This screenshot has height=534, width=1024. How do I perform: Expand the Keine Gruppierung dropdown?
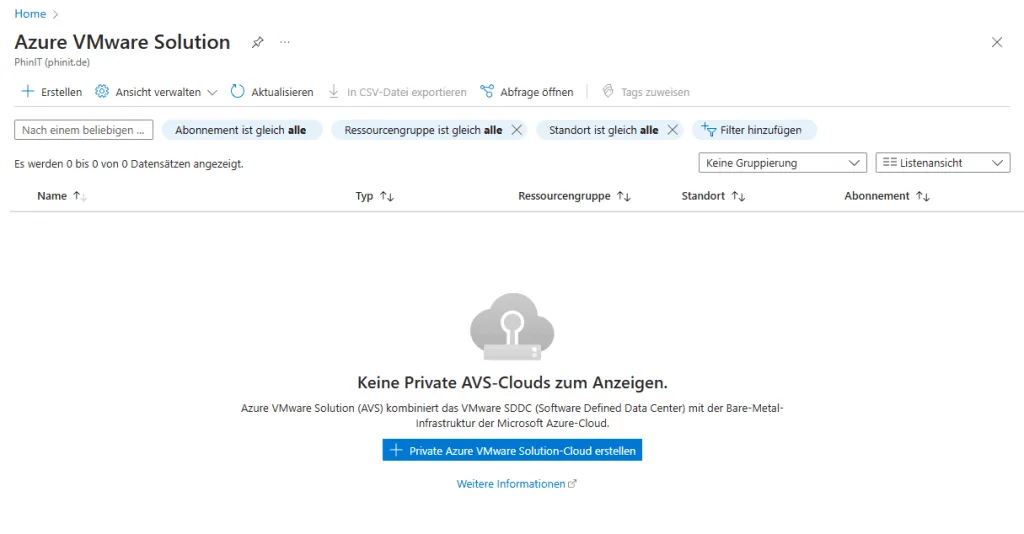click(x=782, y=163)
